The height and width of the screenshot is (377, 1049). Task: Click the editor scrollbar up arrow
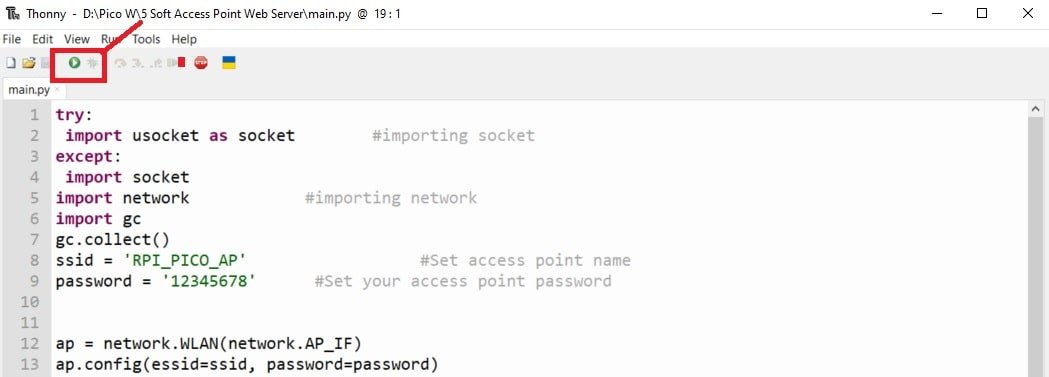[1036, 109]
